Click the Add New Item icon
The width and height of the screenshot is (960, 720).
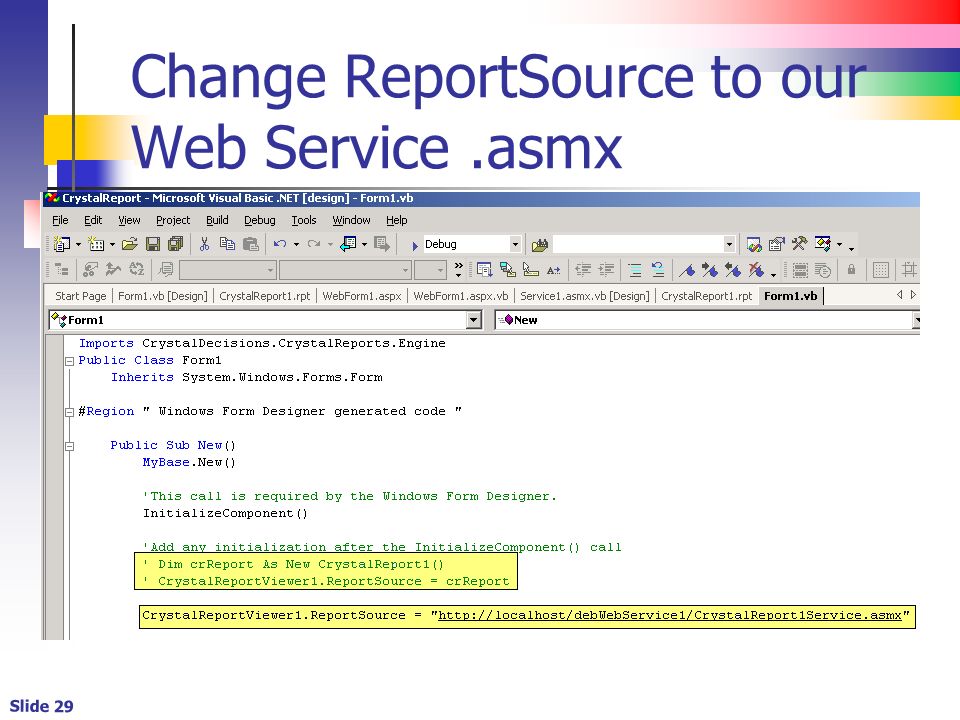96,244
